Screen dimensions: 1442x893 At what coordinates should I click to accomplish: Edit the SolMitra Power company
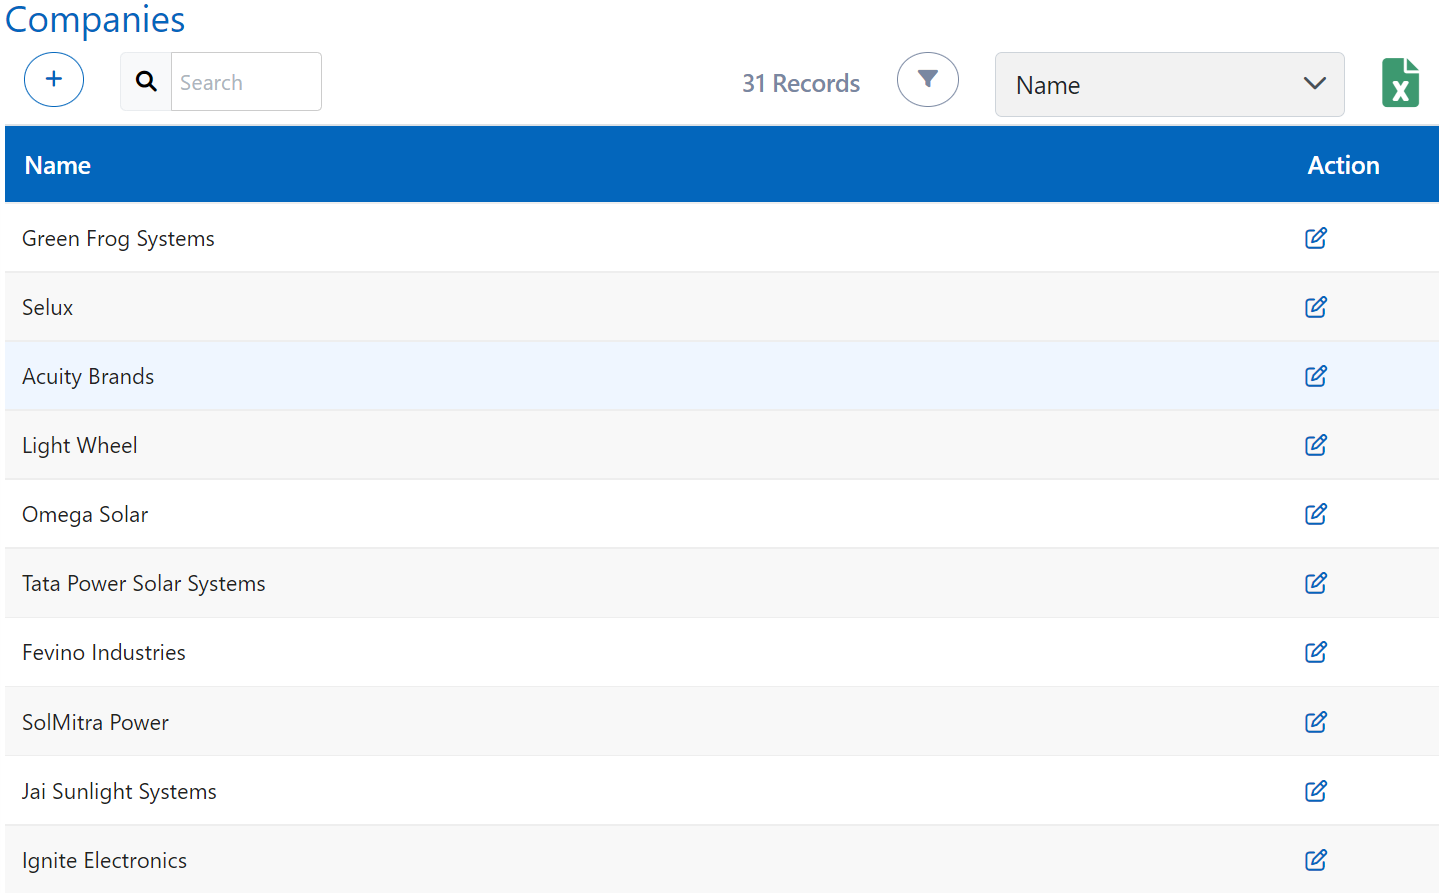pos(1315,723)
